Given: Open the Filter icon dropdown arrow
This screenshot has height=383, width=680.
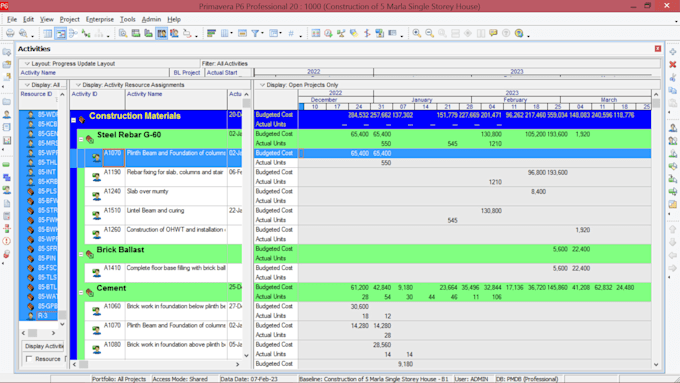Looking at the screenshot, I should (x=262, y=34).
